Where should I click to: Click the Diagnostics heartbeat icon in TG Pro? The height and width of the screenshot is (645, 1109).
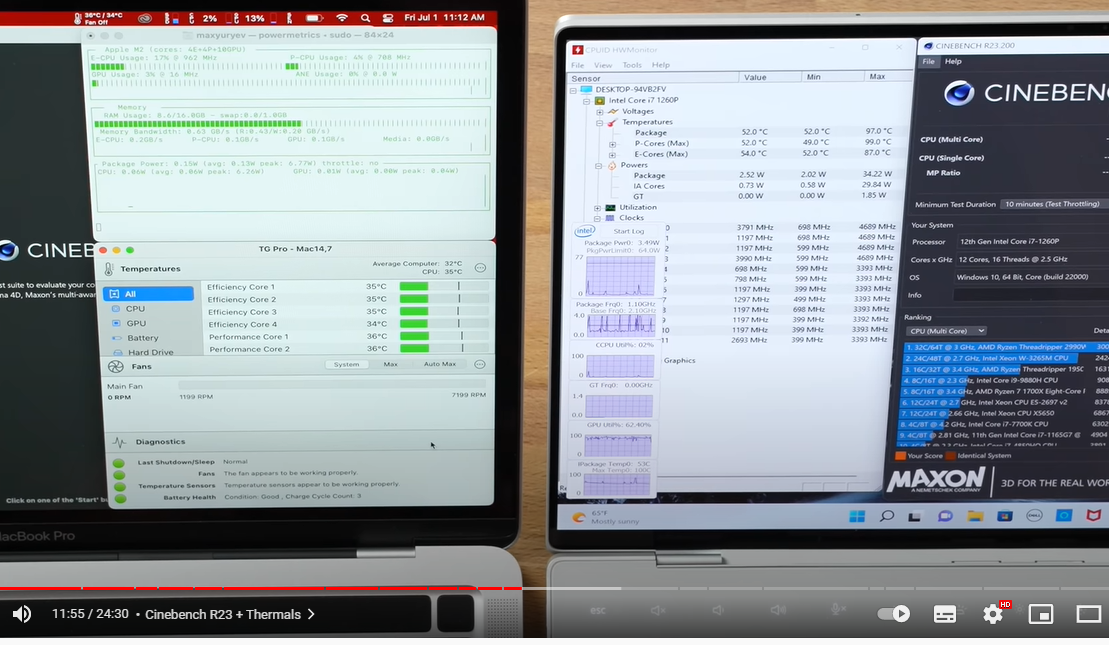tap(120, 442)
